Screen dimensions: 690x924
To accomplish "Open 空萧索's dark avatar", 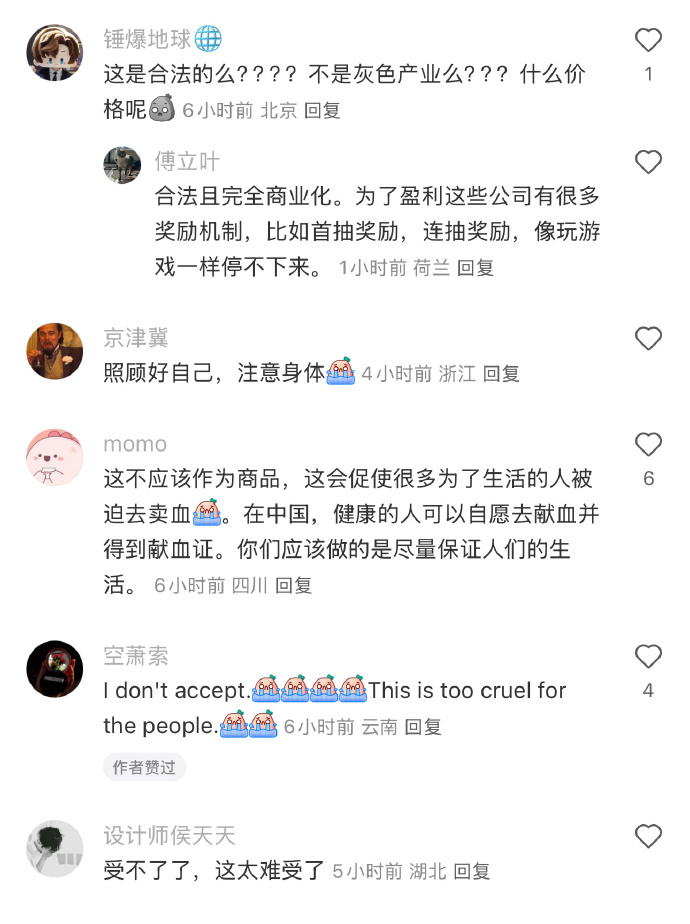I will click(x=55, y=669).
